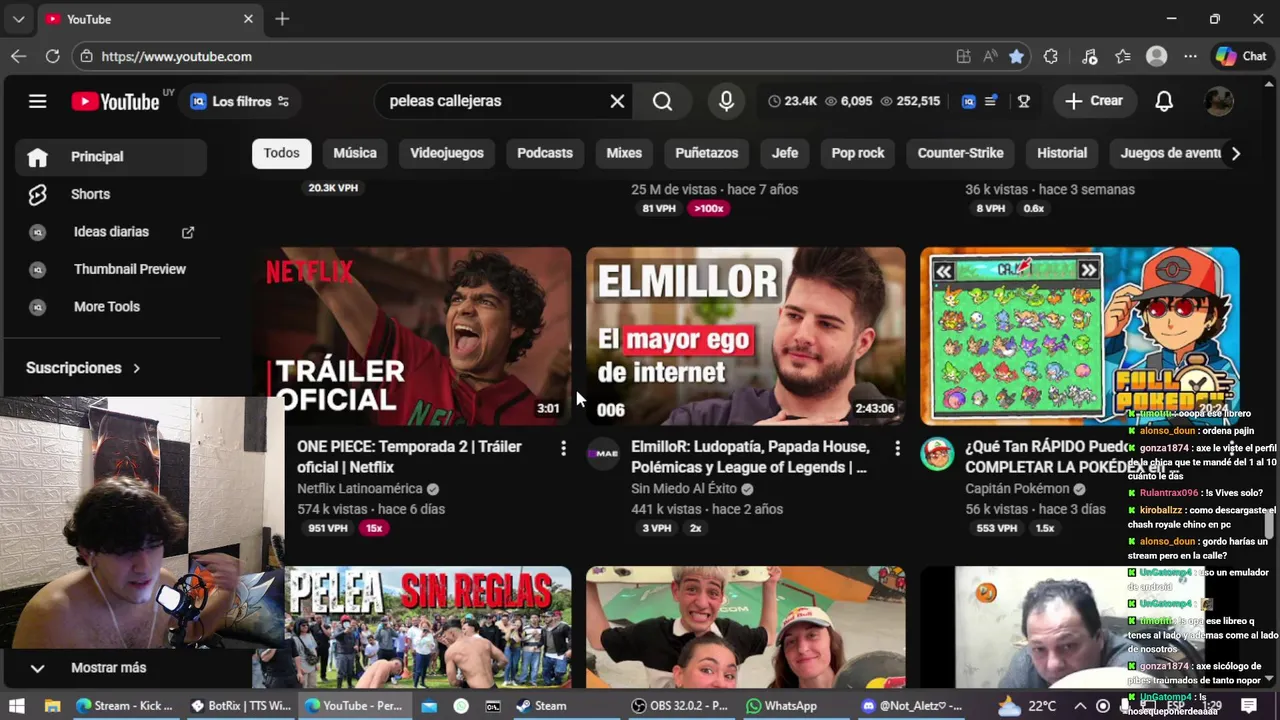This screenshot has width=1280, height=720.
Task: Select the Videojuegos filter chip
Action: (x=447, y=153)
